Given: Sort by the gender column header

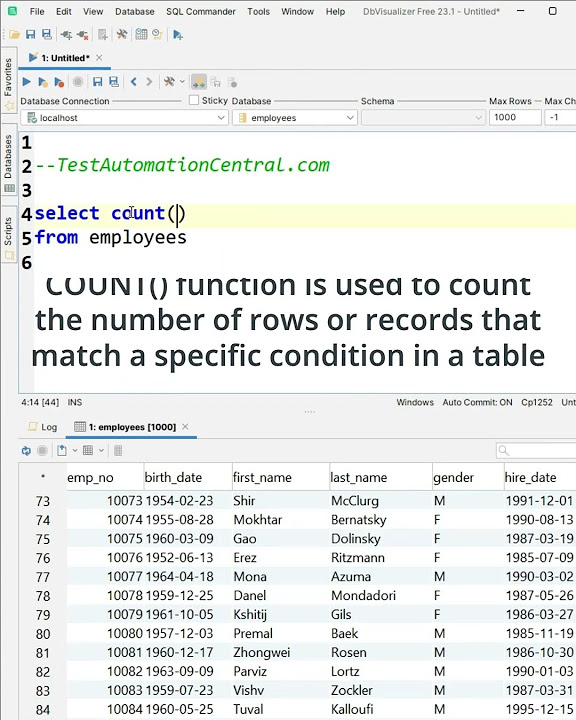Looking at the screenshot, I should [468, 478].
